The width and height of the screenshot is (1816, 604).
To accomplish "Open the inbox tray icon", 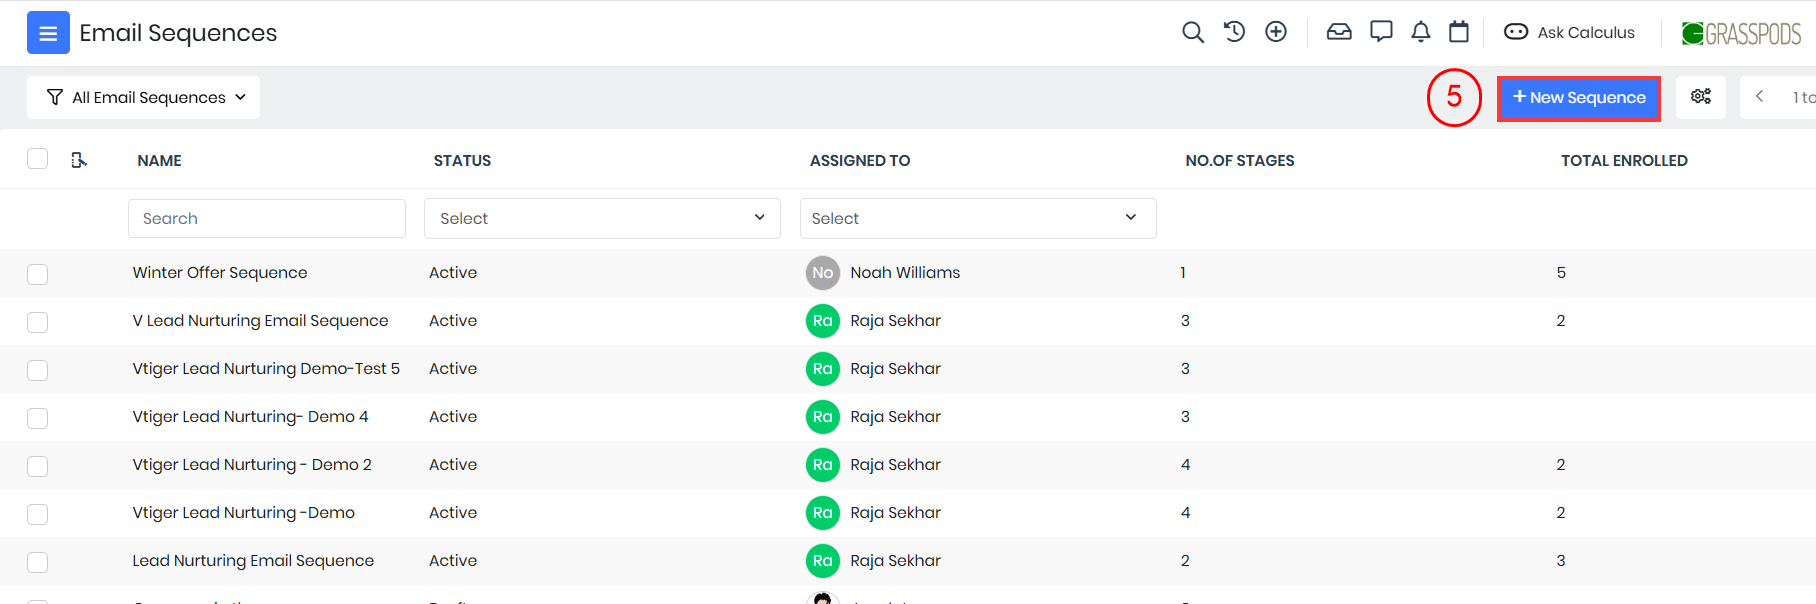I will pyautogui.click(x=1338, y=32).
